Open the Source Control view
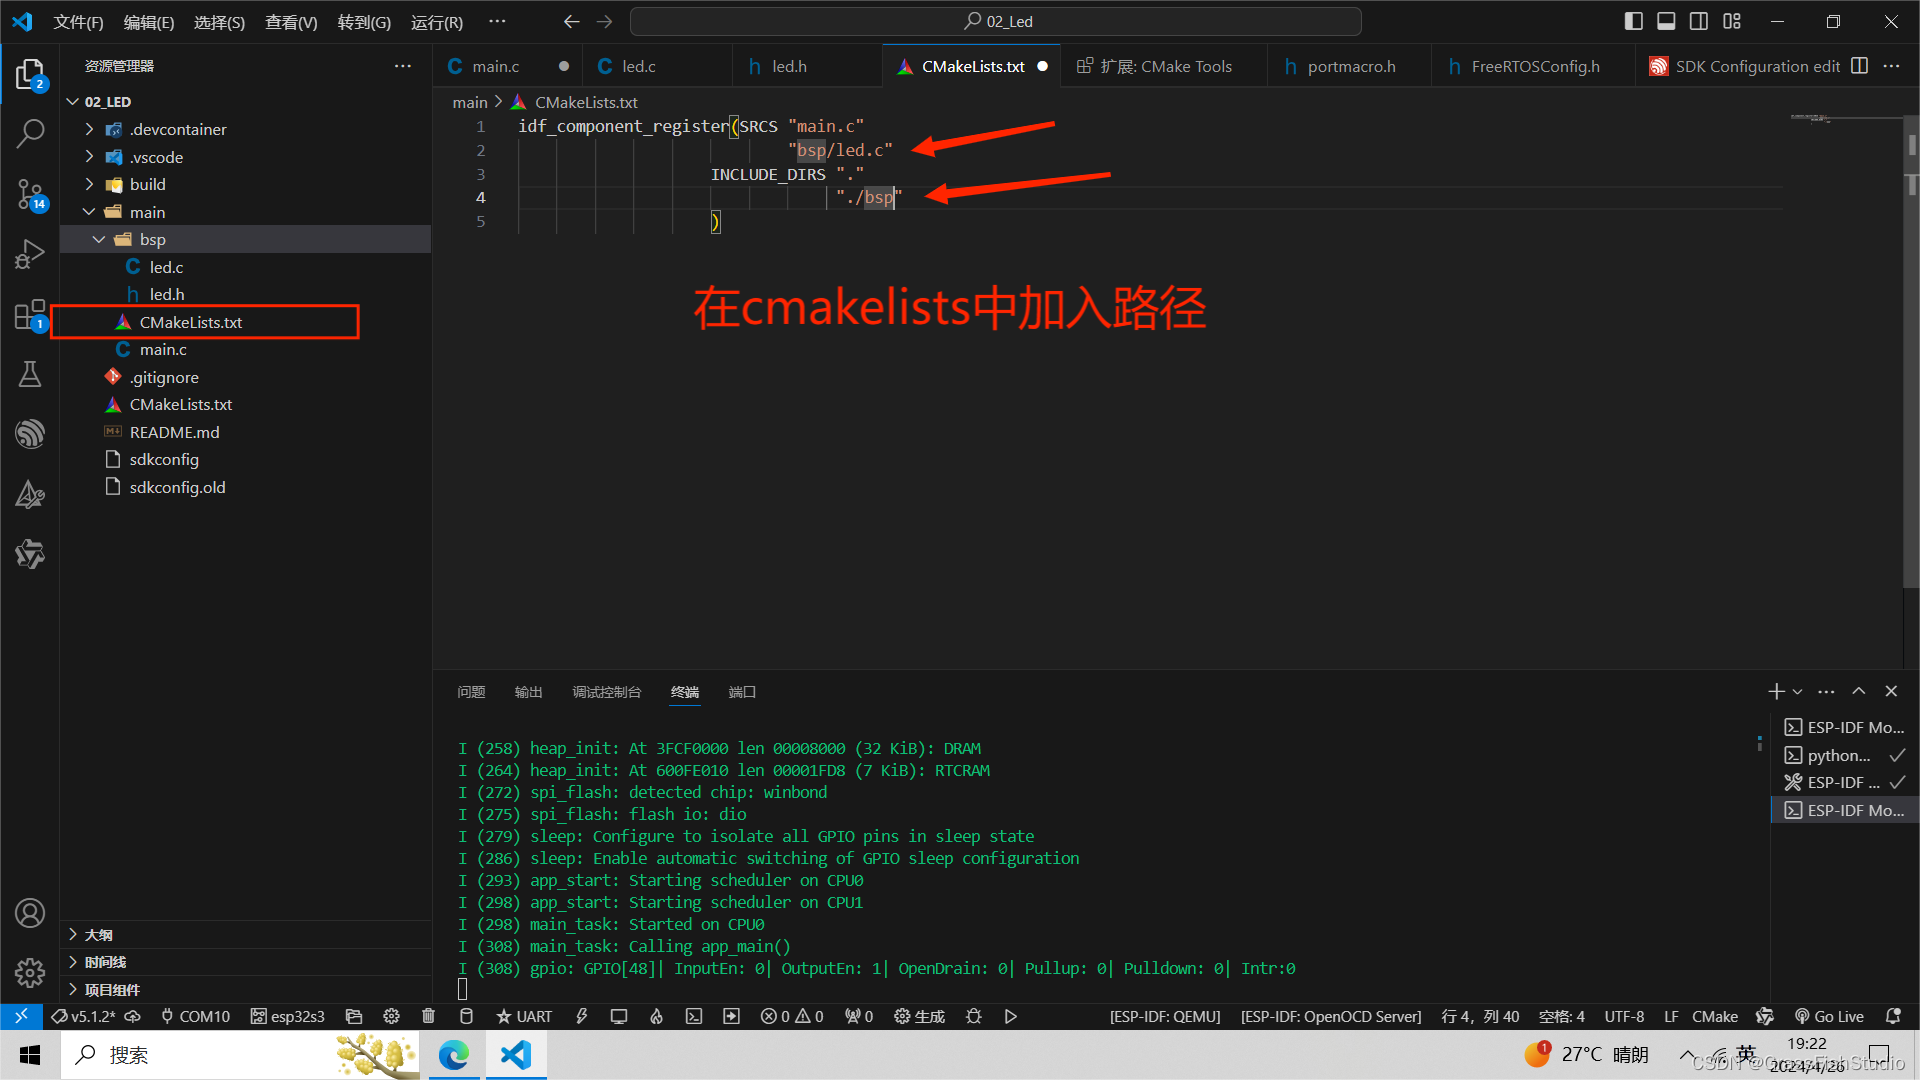Screen dimensions: 1920x1080 (30, 193)
